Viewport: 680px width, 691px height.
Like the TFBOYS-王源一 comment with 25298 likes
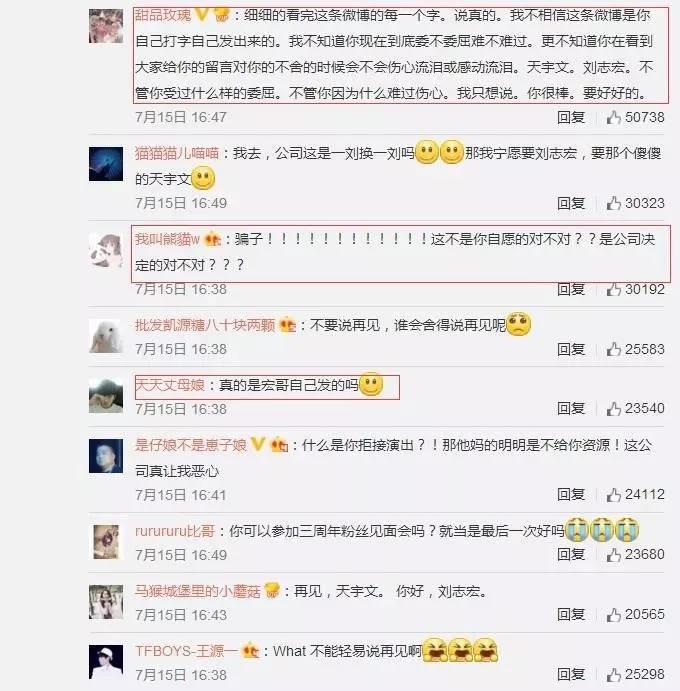[x=613, y=675]
